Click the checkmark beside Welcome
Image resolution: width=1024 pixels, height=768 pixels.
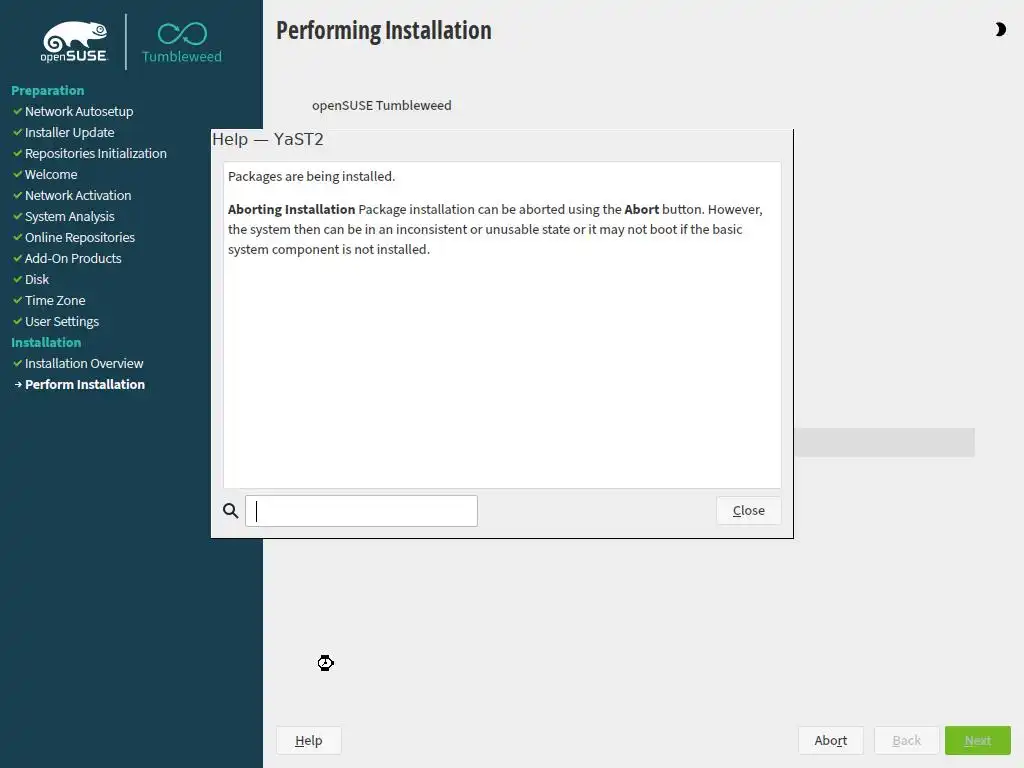click(18, 174)
